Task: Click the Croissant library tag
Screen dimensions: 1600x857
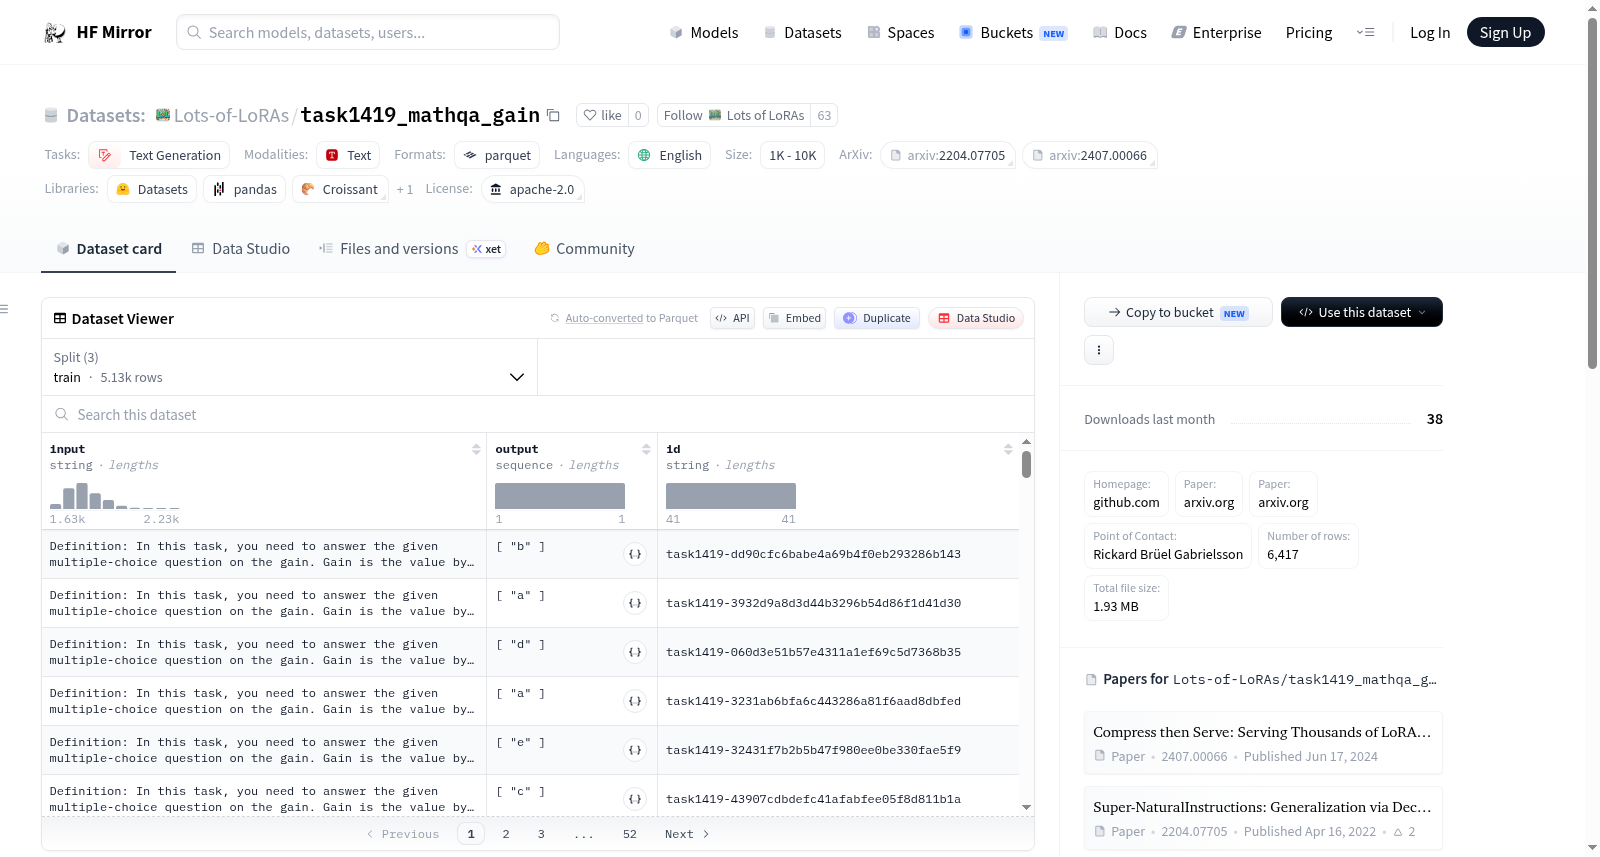Action: click(x=340, y=189)
